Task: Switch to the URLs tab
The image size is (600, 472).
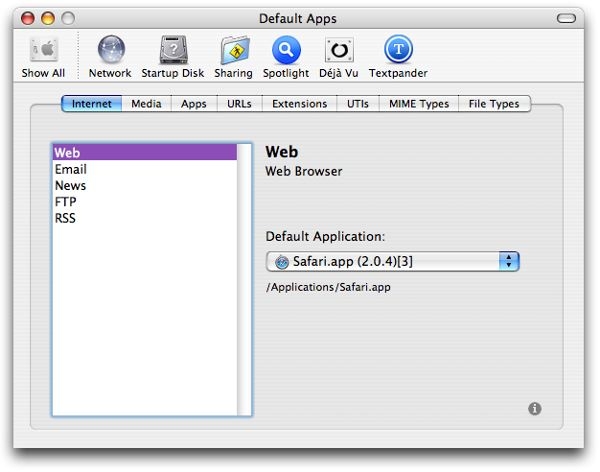Action: tap(239, 104)
